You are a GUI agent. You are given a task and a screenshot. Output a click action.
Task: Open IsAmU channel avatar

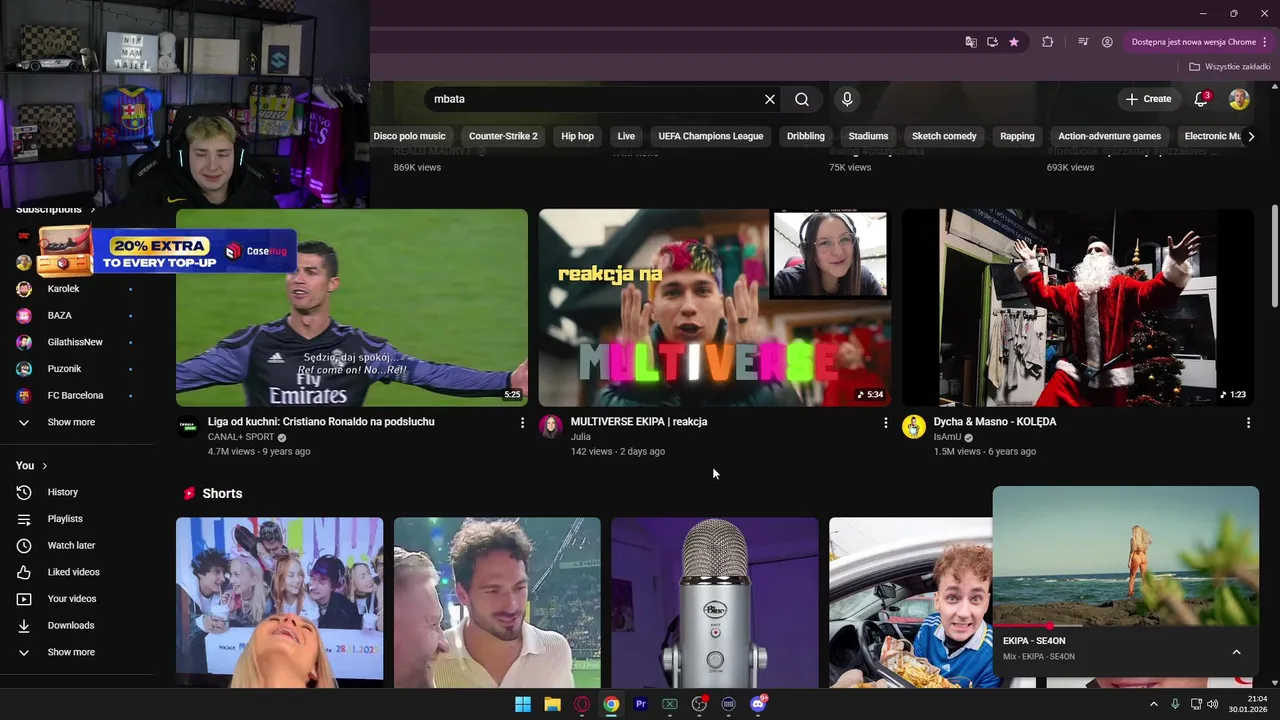(x=914, y=427)
